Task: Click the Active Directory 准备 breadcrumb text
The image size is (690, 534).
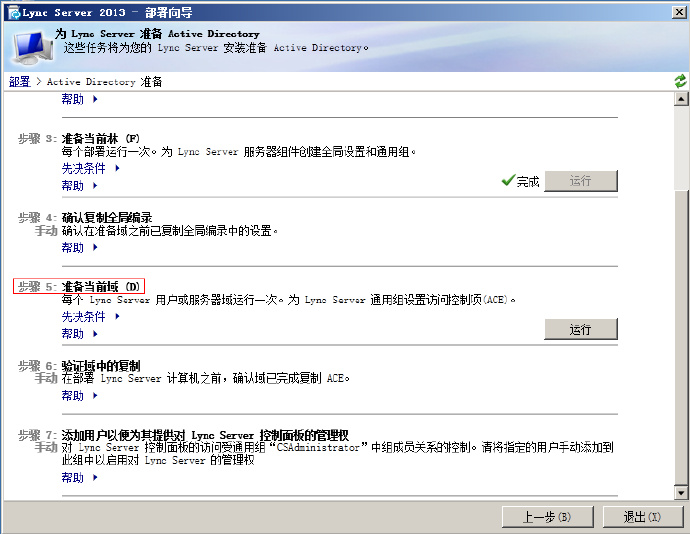Action: click(x=105, y=81)
